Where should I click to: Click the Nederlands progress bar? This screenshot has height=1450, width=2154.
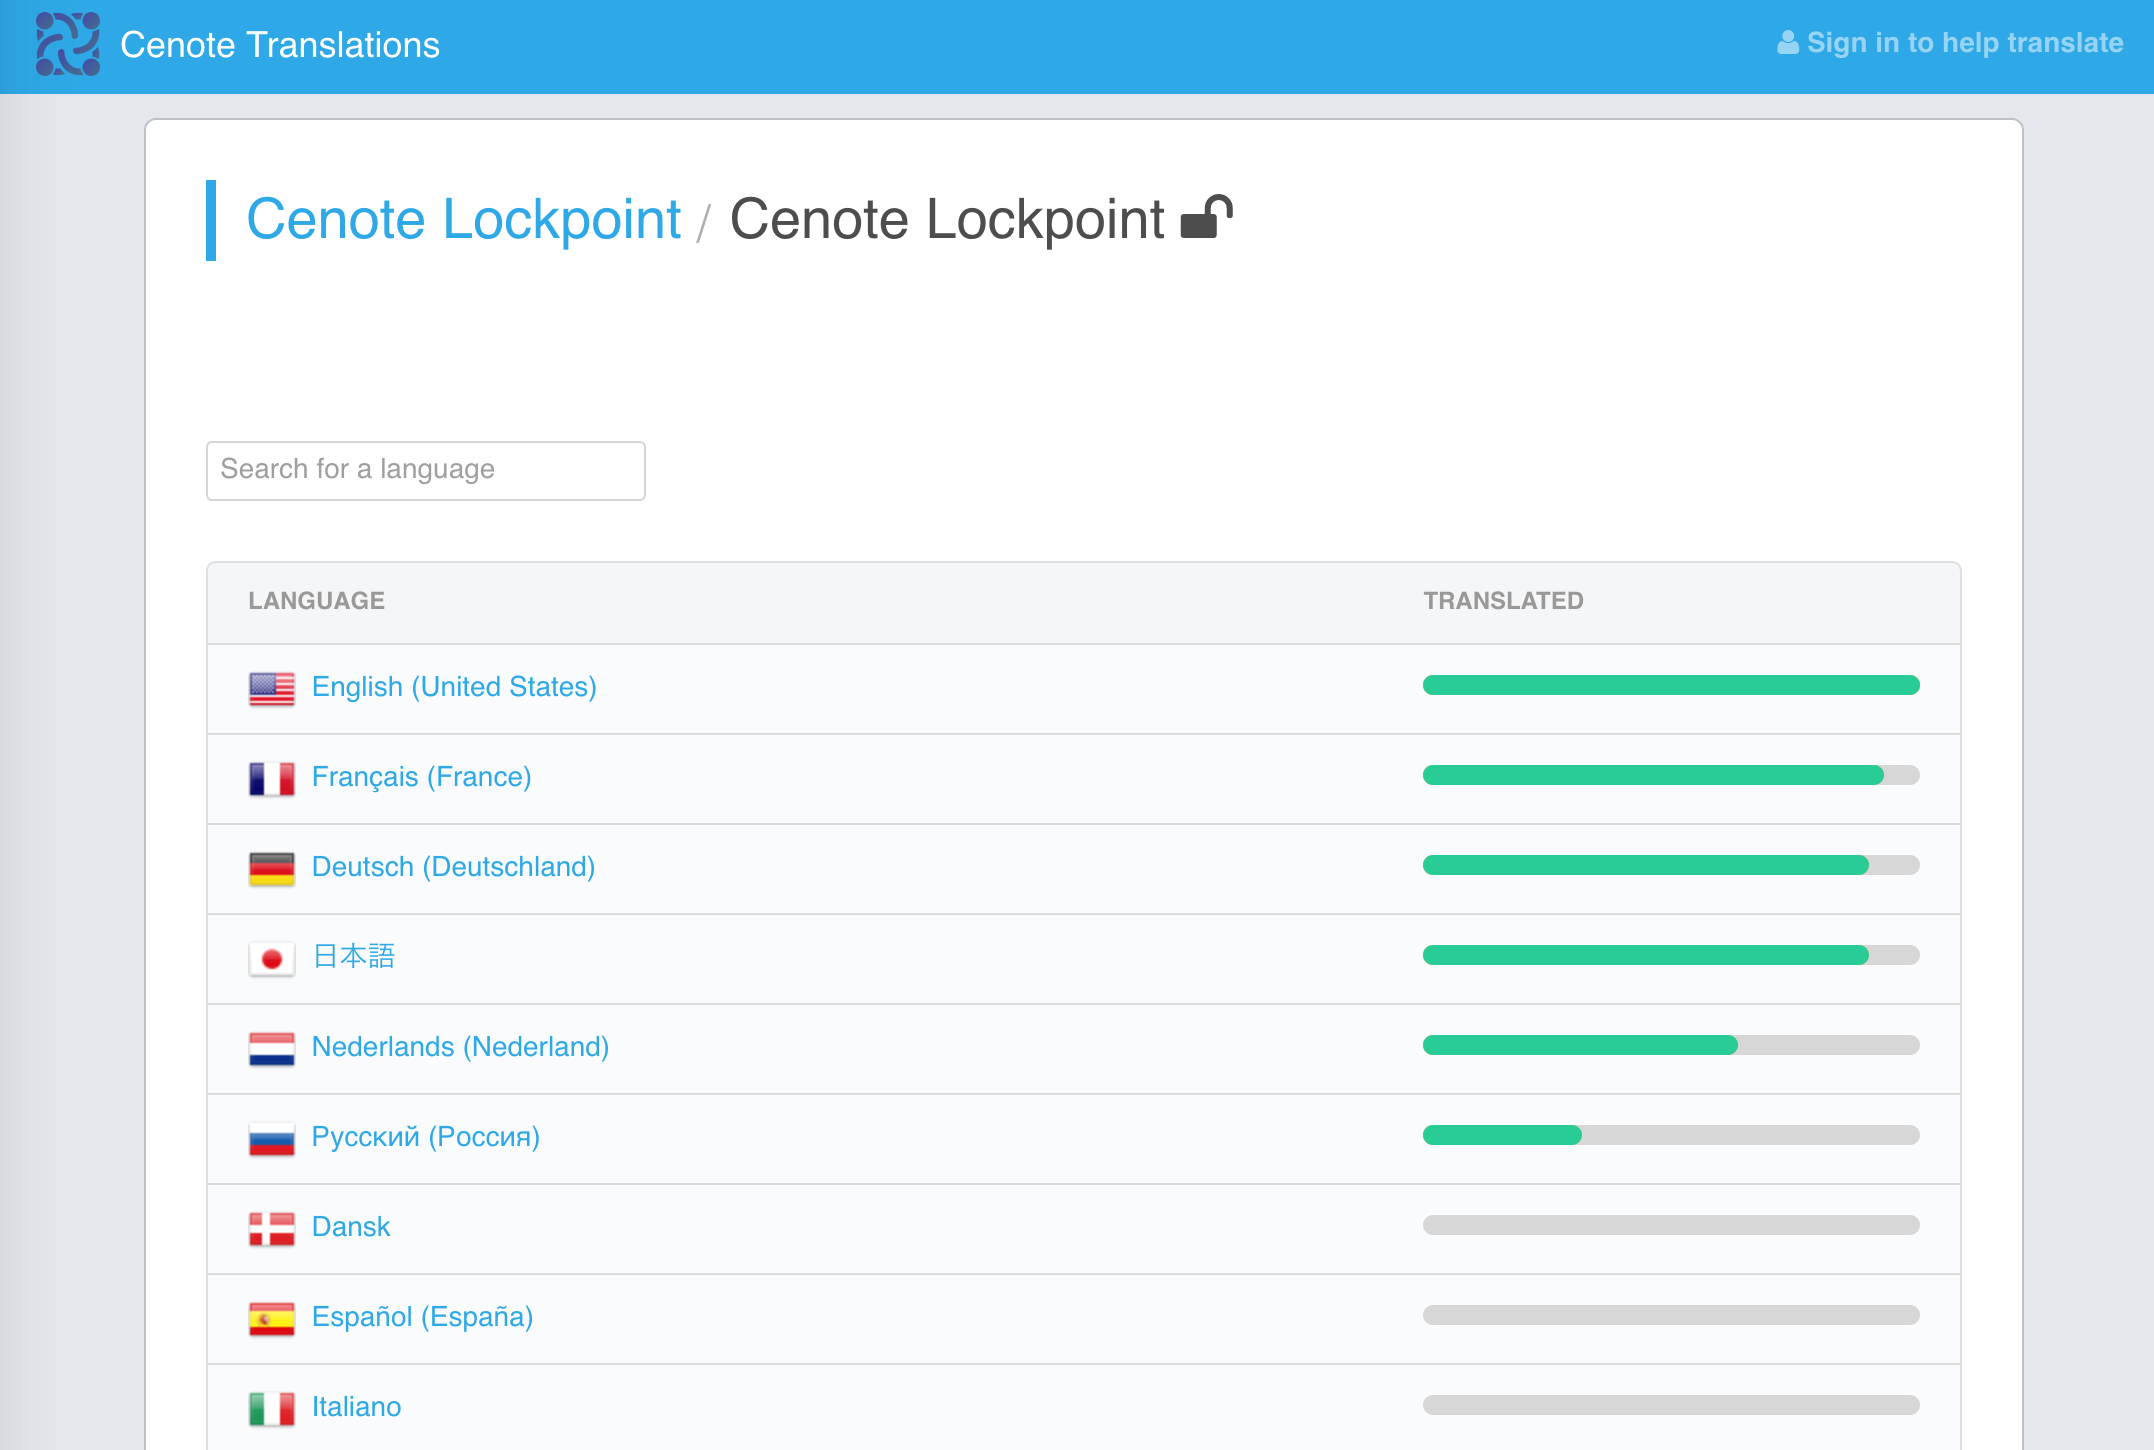pos(1671,1045)
